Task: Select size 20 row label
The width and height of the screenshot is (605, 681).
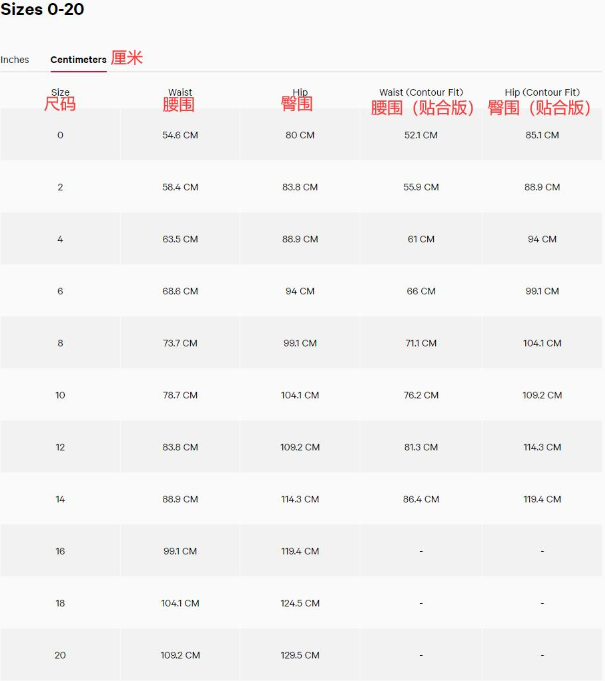Action: [60, 655]
